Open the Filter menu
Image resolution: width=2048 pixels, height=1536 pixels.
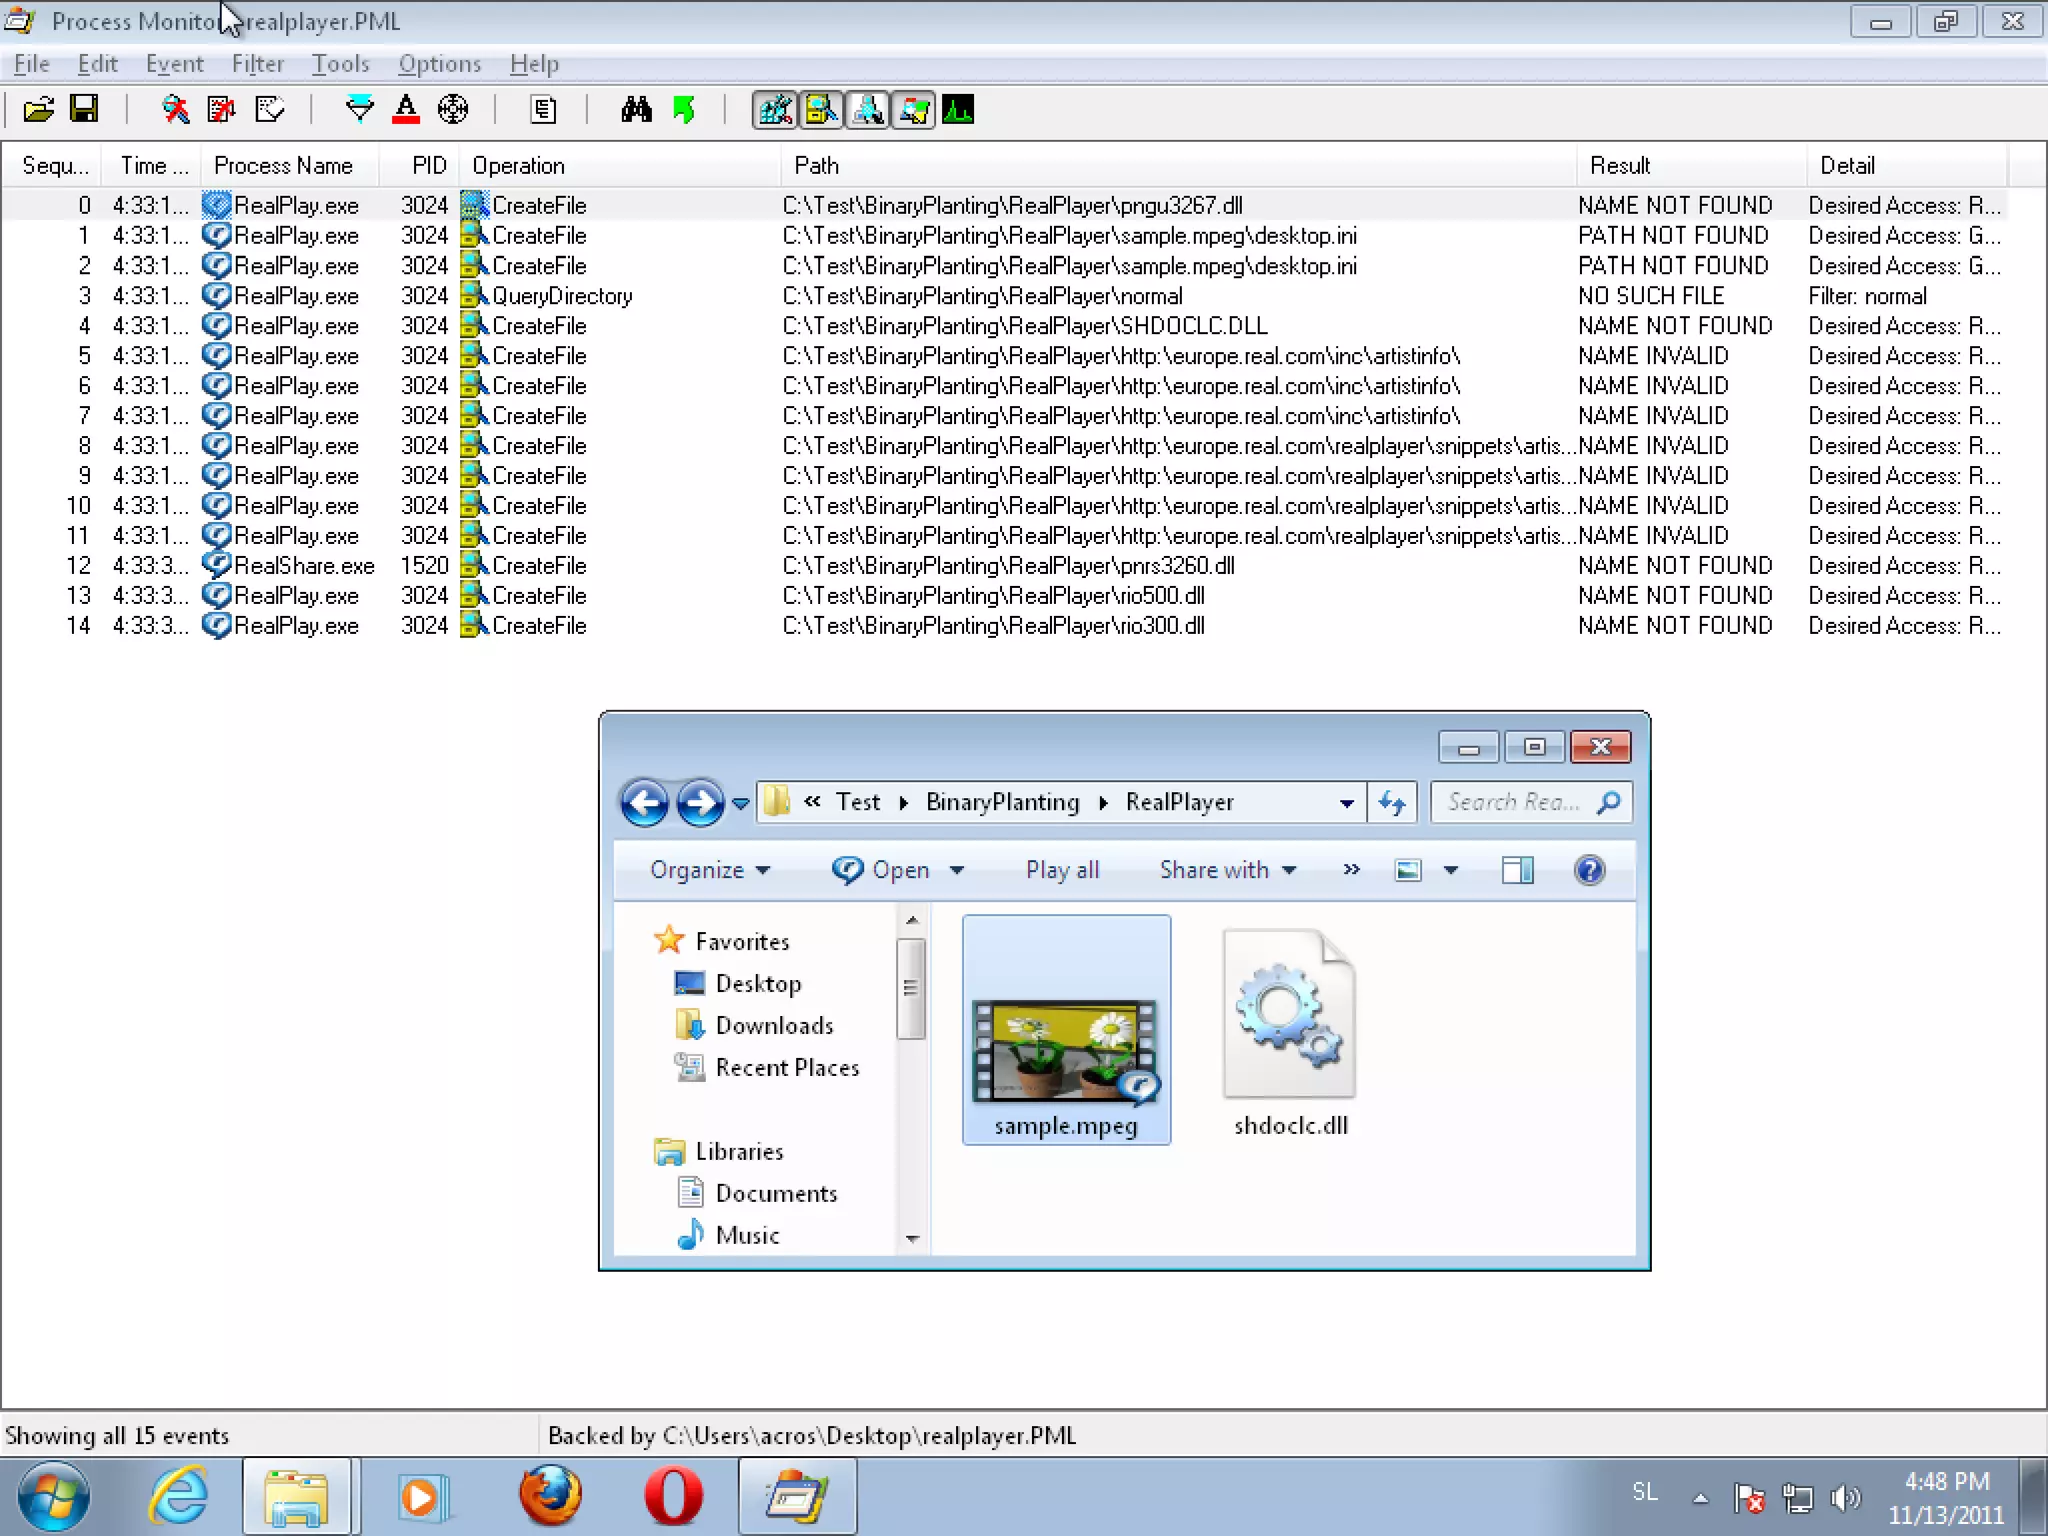point(257,64)
